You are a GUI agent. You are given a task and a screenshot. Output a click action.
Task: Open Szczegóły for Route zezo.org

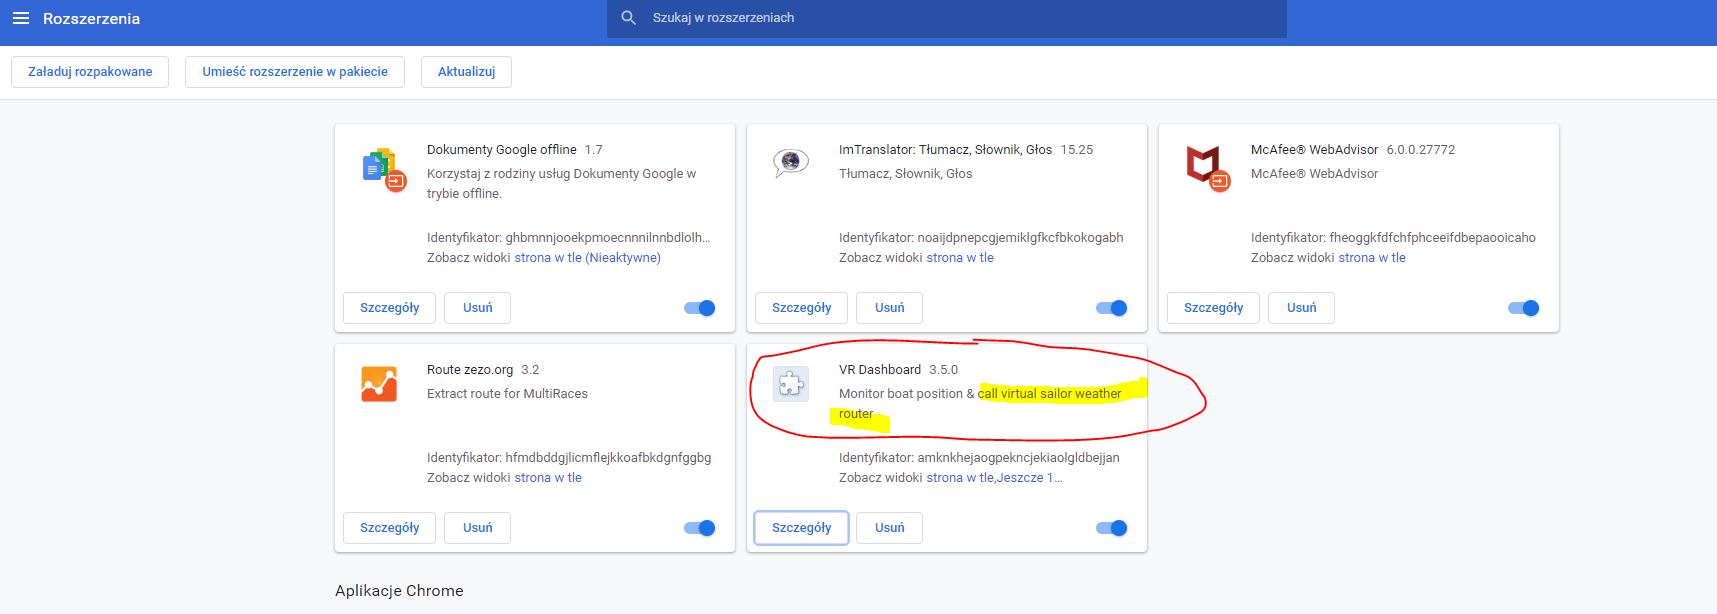click(390, 528)
